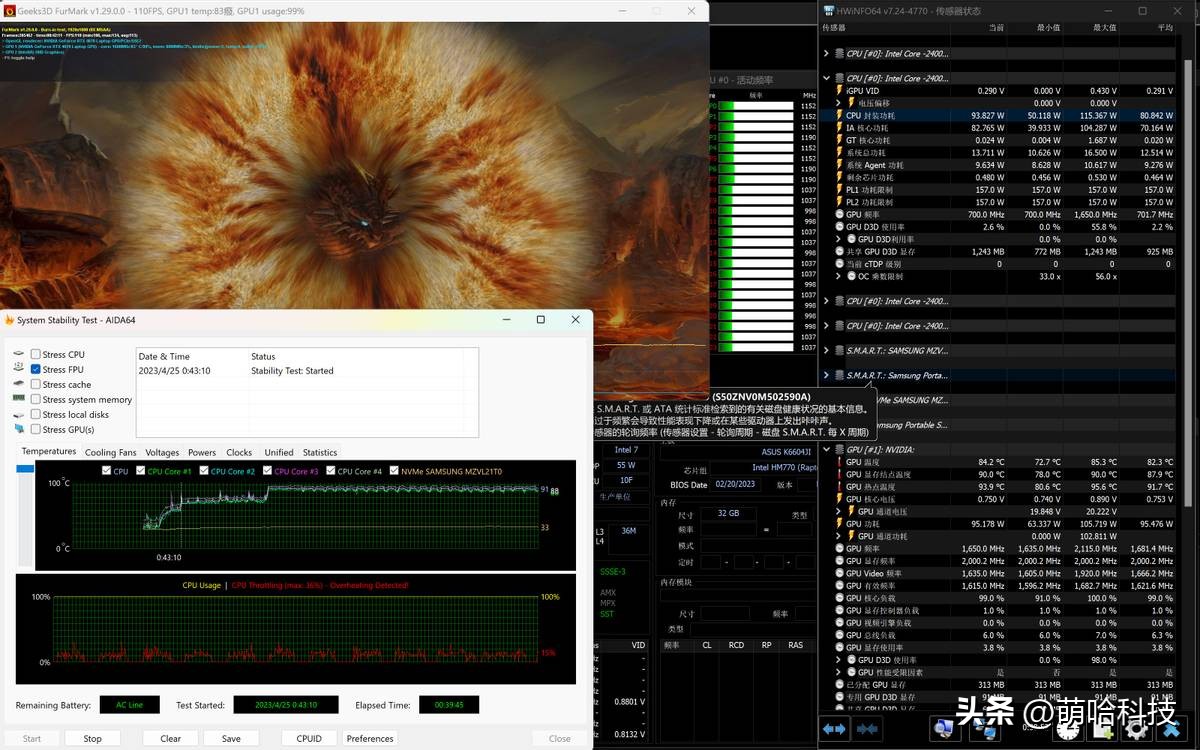This screenshot has height=750, width=1200.
Task: Uncheck the Stress FPU checkbox
Action: point(36,369)
